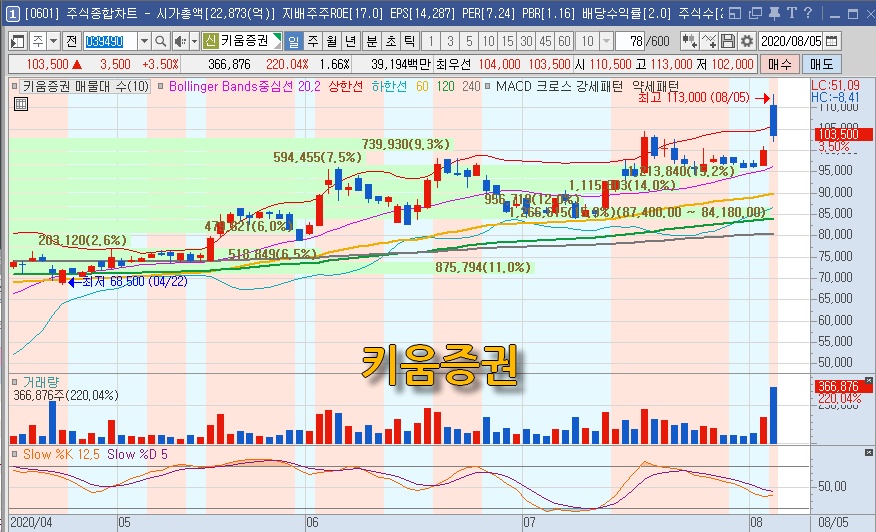The height and width of the screenshot is (532, 876).
Task: Click the 전 button beside stock code
Action: click(x=72, y=41)
